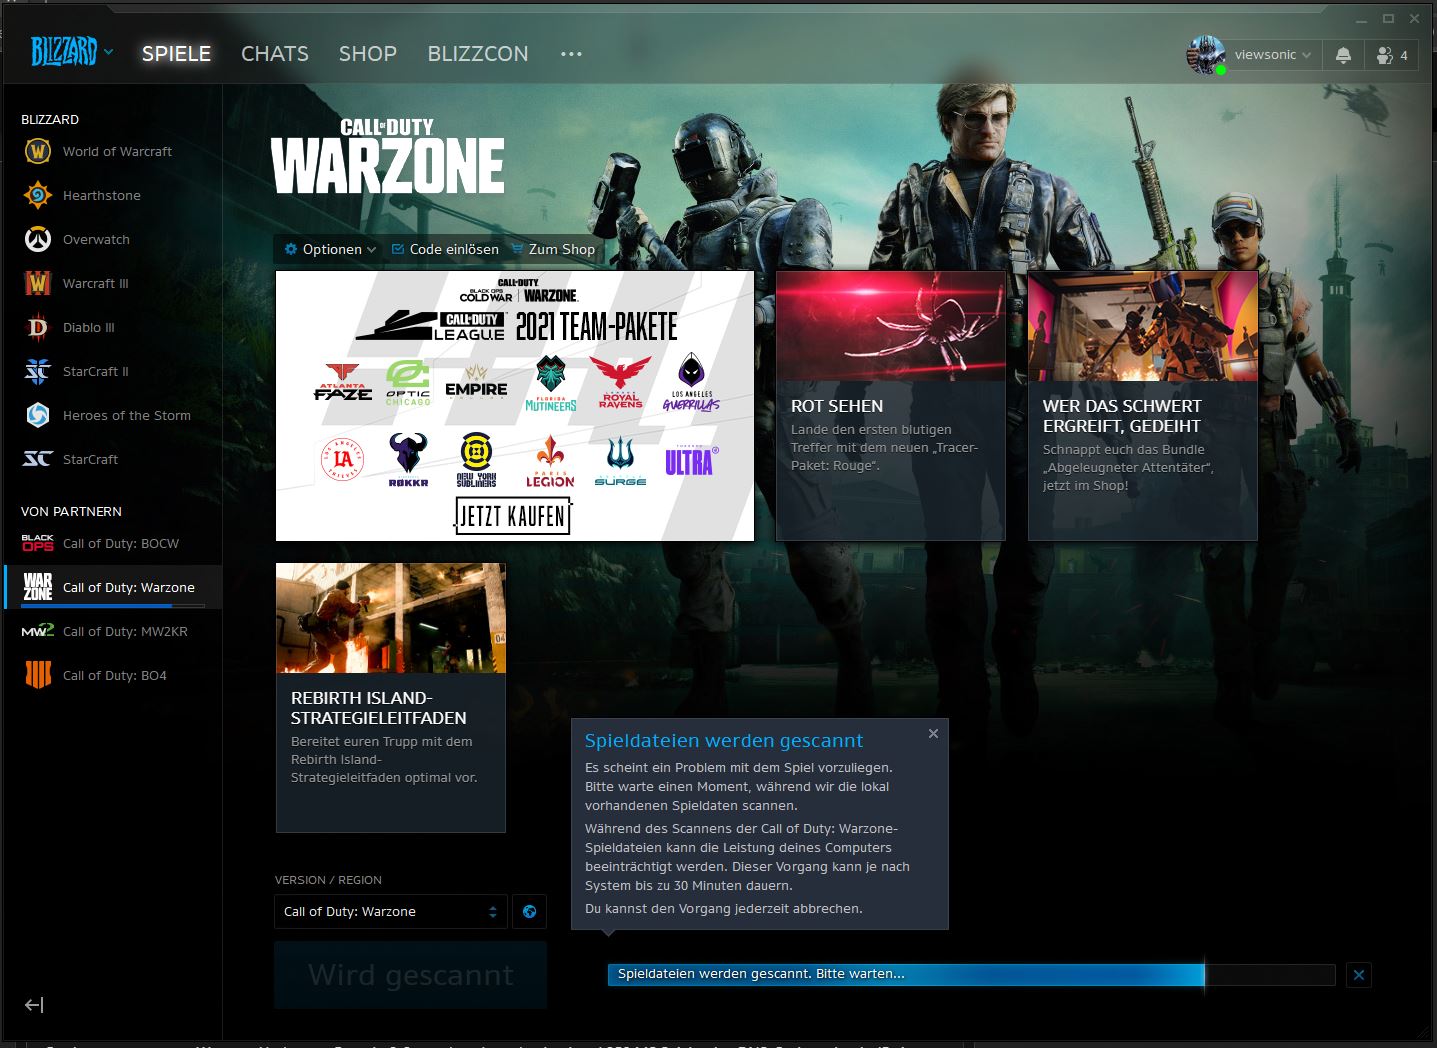
Task: Click the scan progress bar
Action: (971, 975)
